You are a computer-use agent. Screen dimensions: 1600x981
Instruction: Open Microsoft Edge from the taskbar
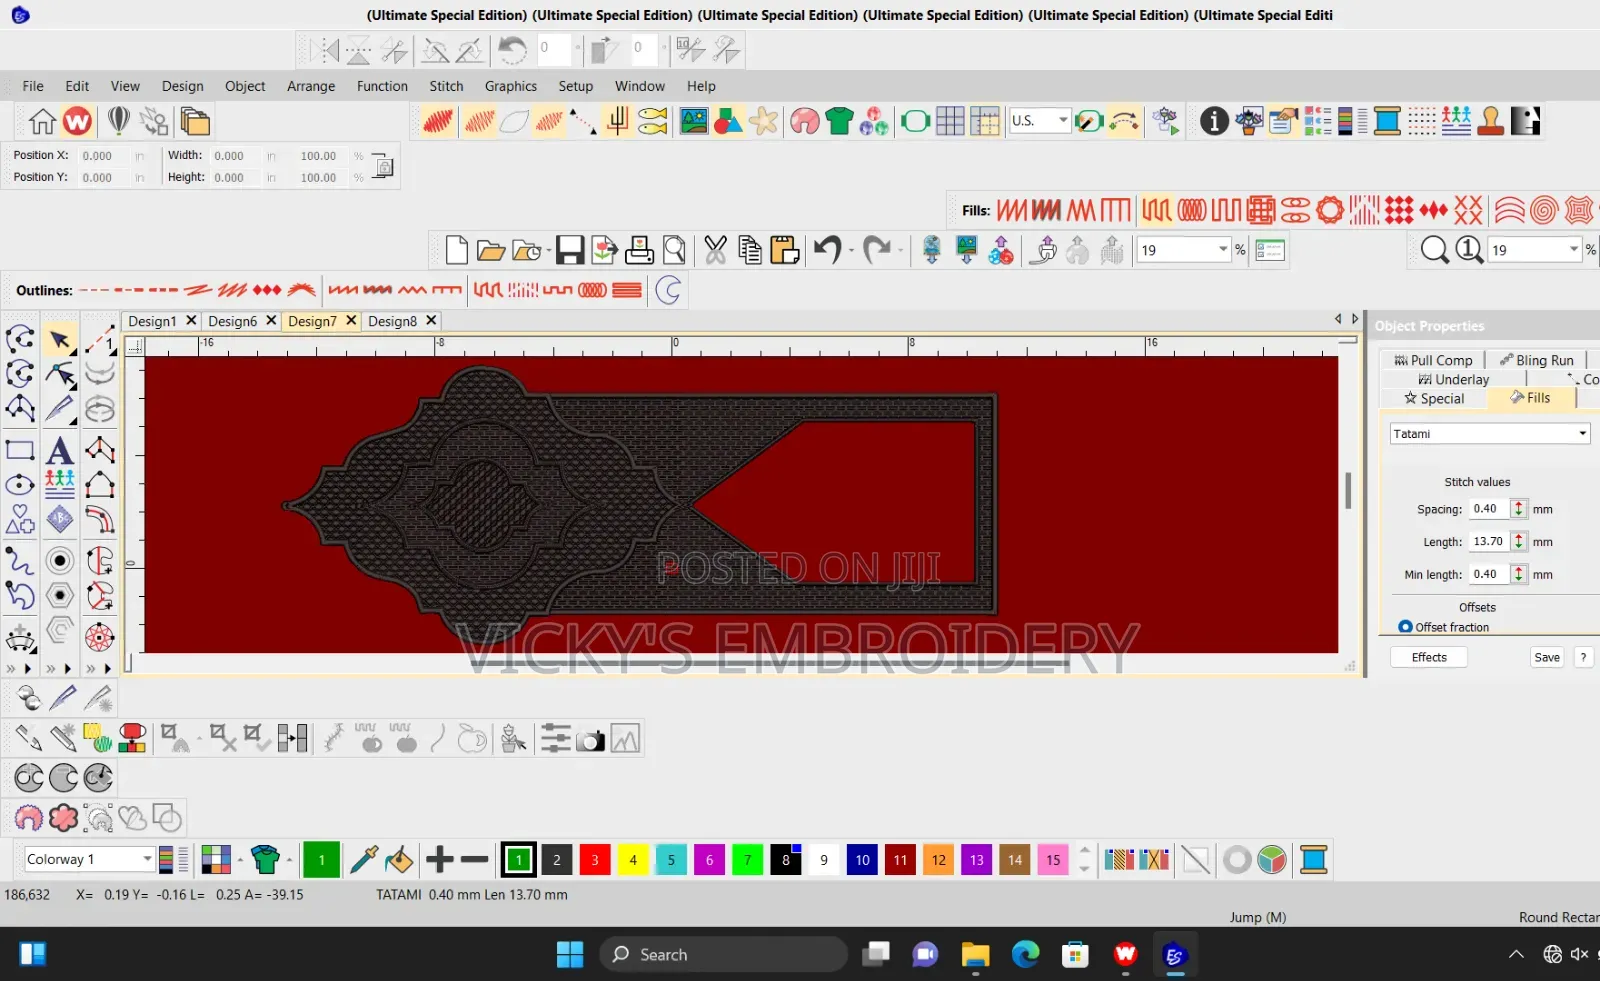coord(1025,955)
